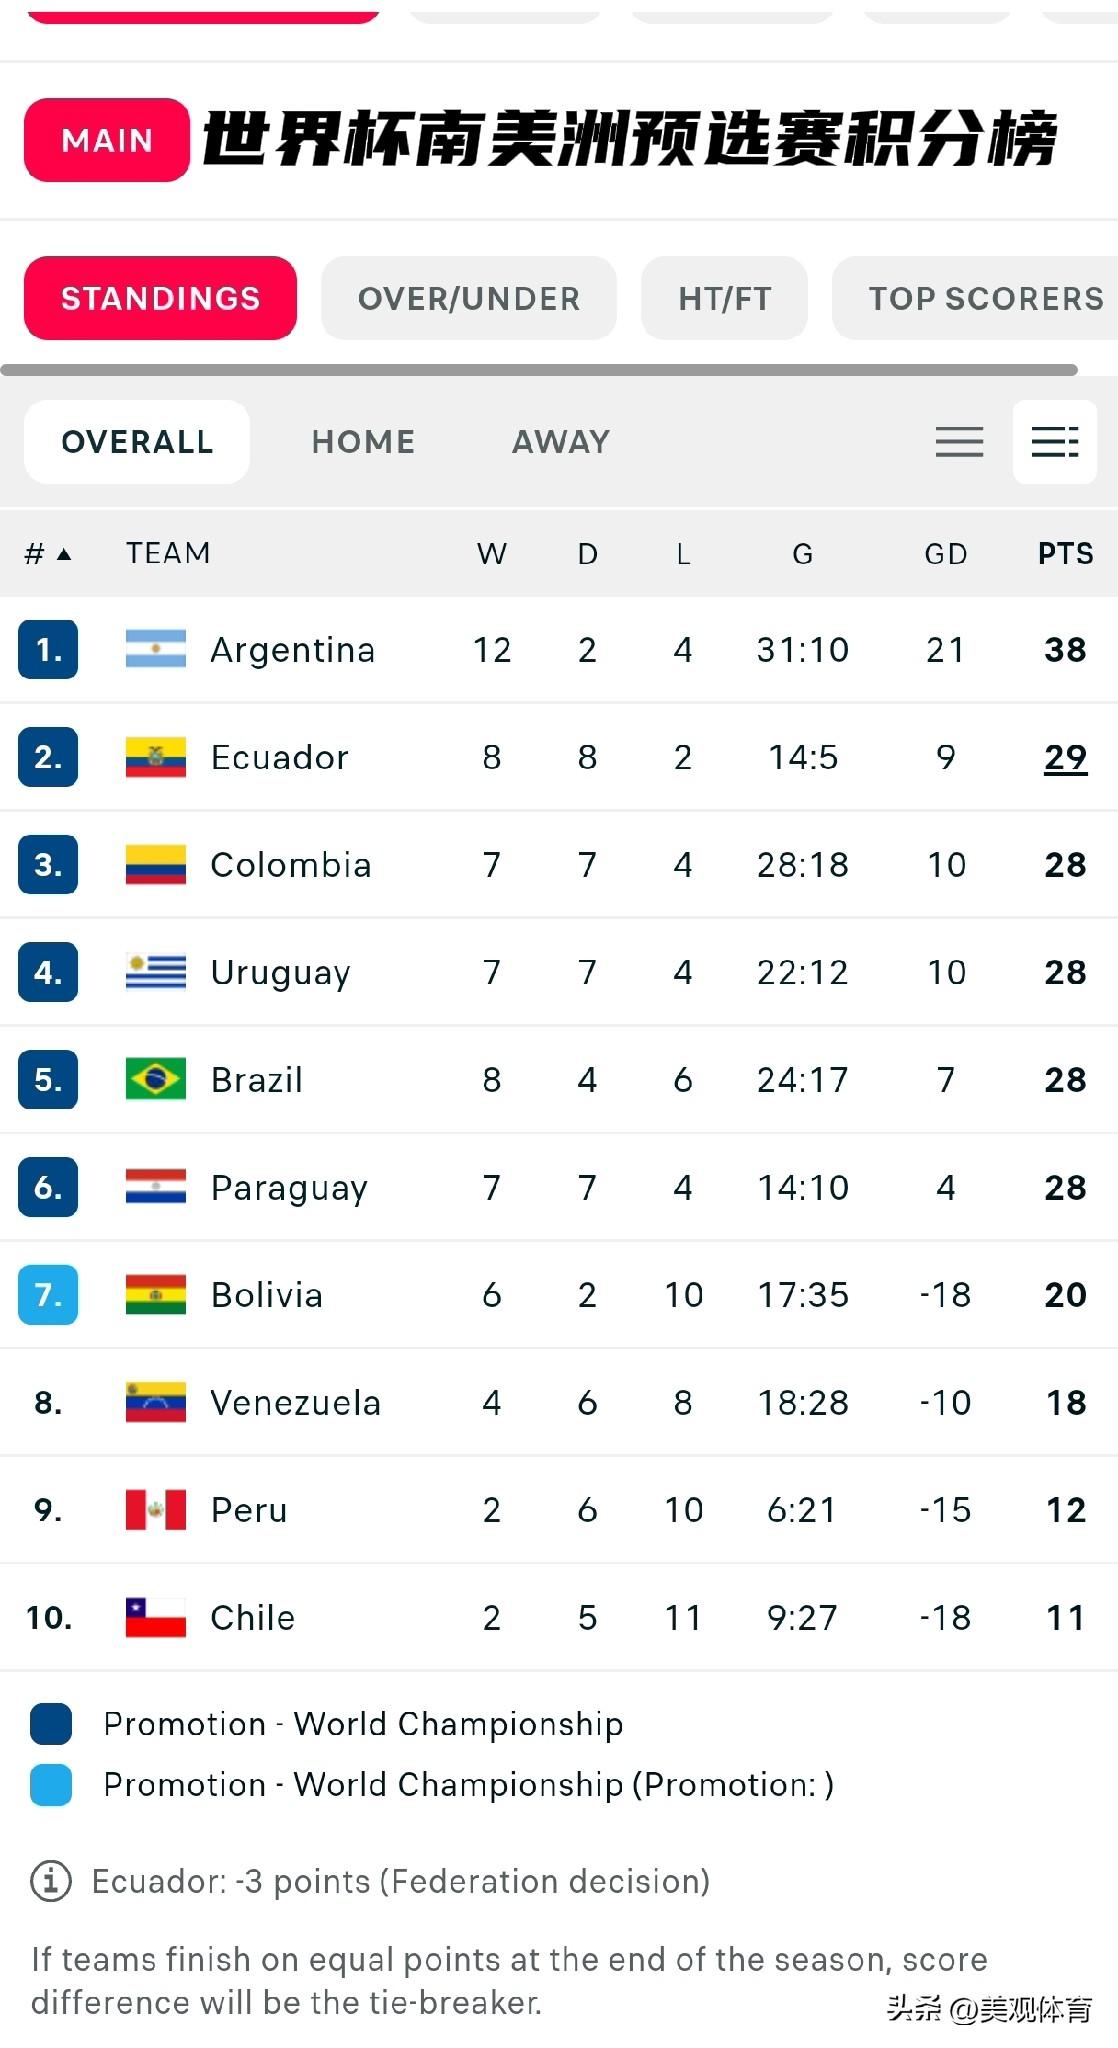1118x2048 pixels.
Task: Open the OVER/UNDER tab
Action: click(469, 298)
